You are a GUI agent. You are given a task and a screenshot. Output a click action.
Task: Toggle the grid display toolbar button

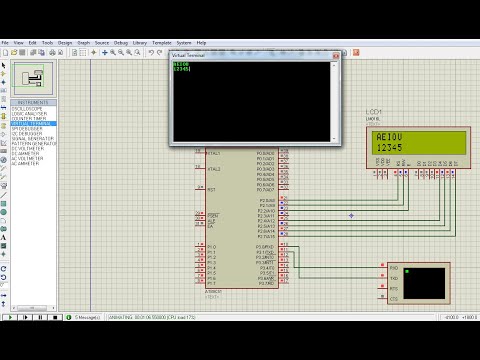tap(83, 53)
